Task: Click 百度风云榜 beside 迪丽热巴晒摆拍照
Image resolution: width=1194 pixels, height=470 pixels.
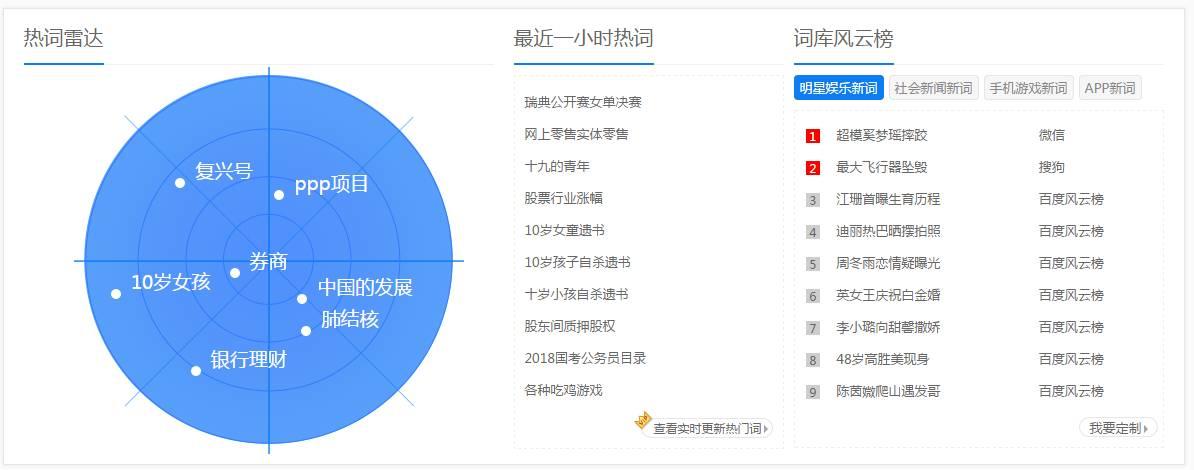Action: click(x=1071, y=232)
